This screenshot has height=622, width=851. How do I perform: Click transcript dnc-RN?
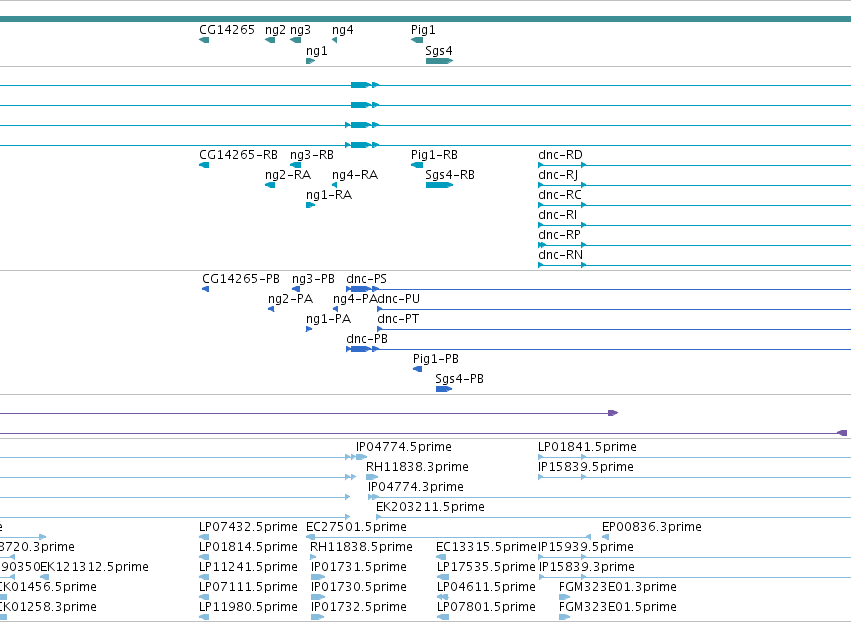pos(560,255)
